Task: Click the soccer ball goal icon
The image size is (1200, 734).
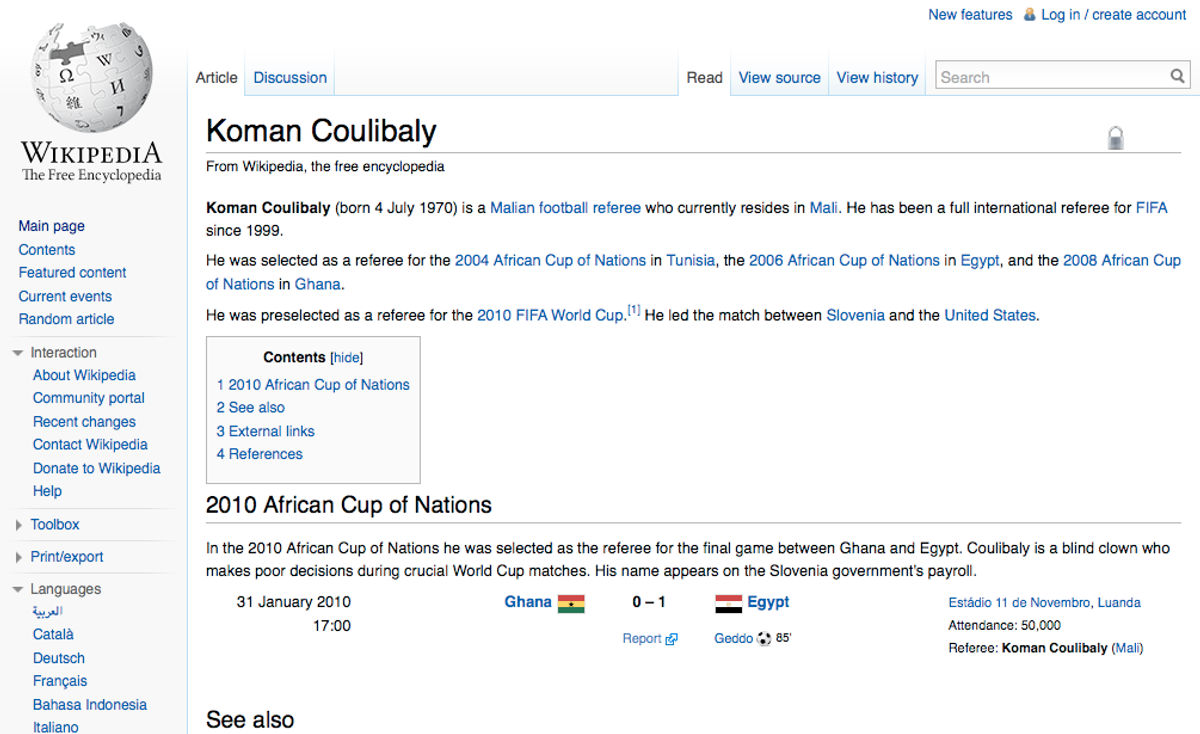Action: [x=764, y=638]
